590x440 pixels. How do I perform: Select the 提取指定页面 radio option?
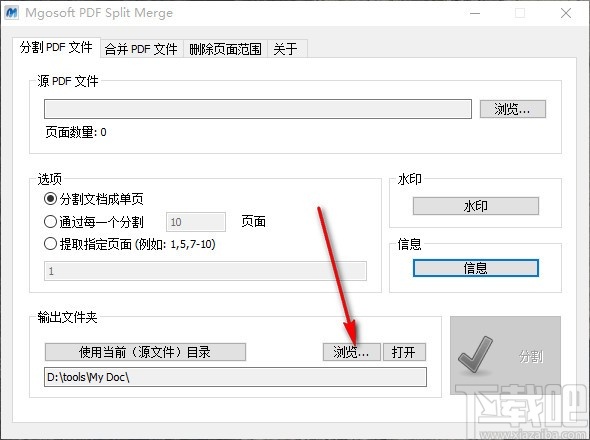130,244
